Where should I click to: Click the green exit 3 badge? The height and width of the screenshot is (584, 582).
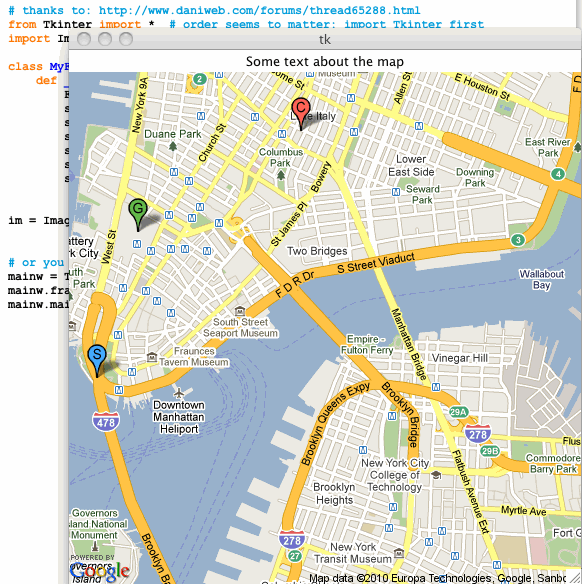coord(518,240)
